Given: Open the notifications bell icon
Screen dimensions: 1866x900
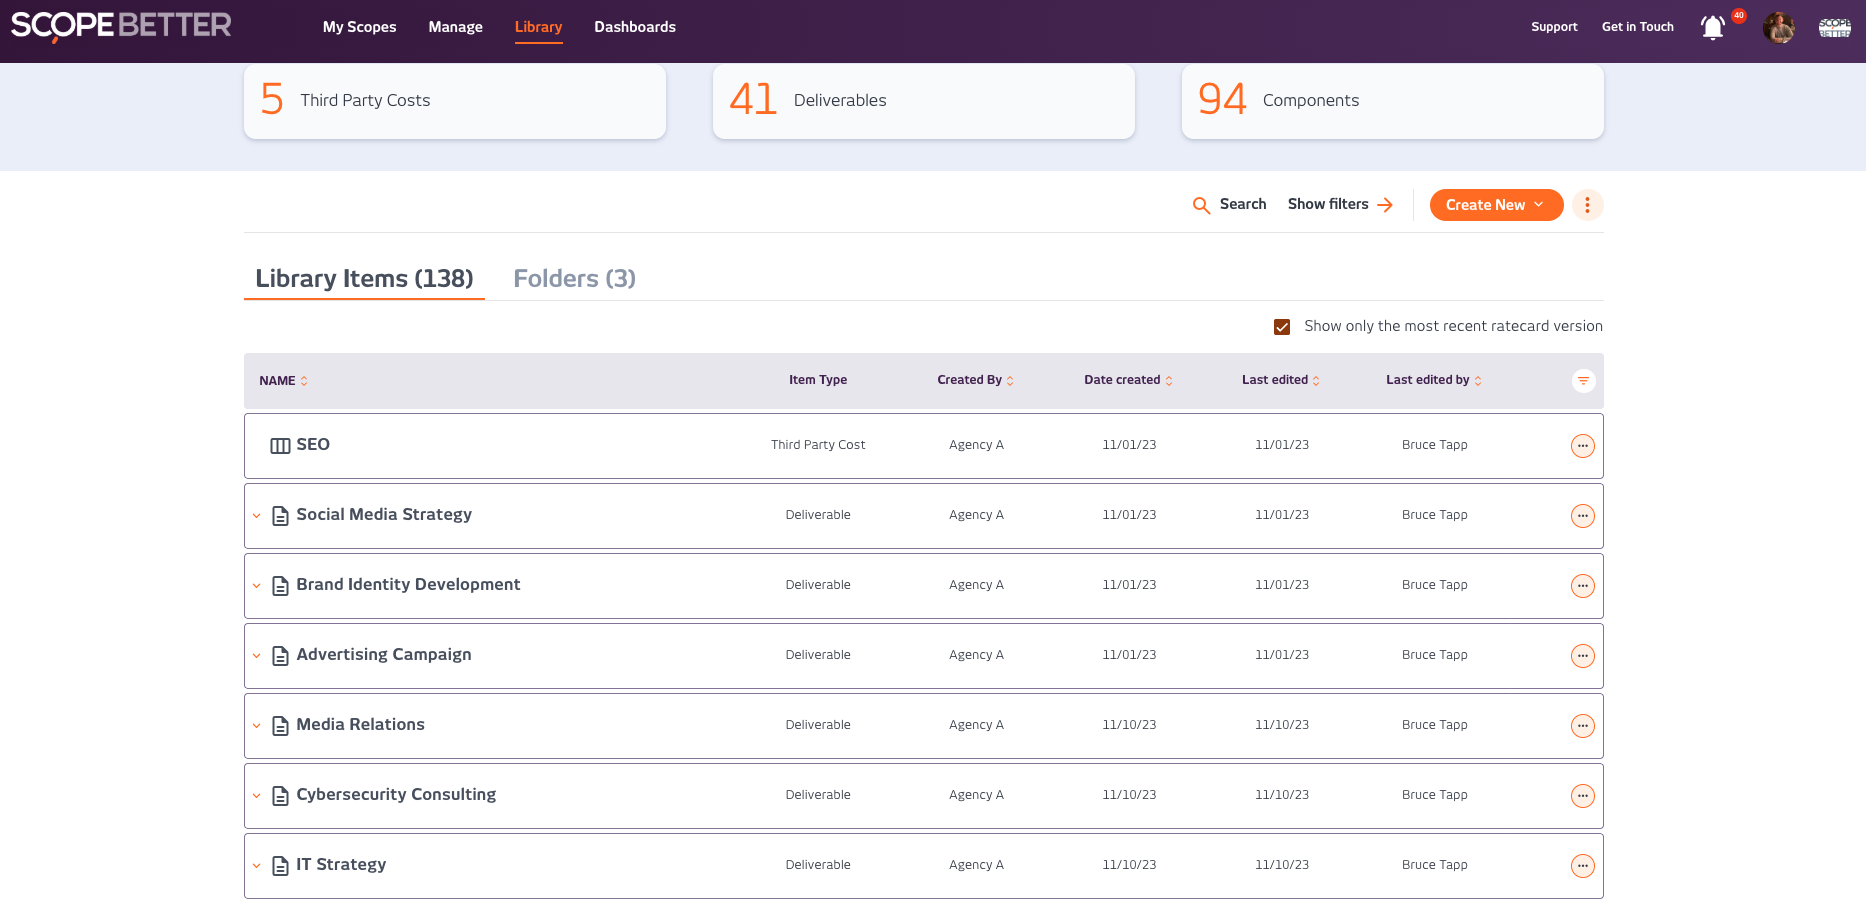Looking at the screenshot, I should coord(1712,28).
